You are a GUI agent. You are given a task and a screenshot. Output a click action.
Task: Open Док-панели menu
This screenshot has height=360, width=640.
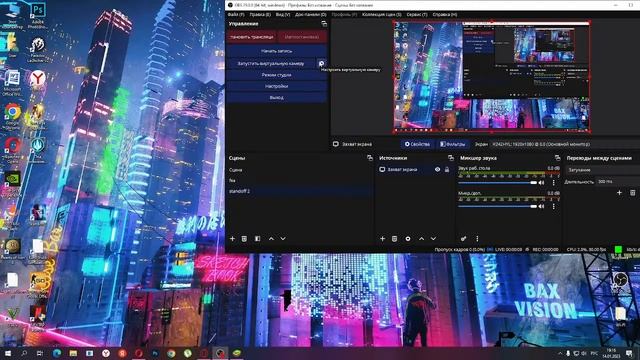(311, 15)
